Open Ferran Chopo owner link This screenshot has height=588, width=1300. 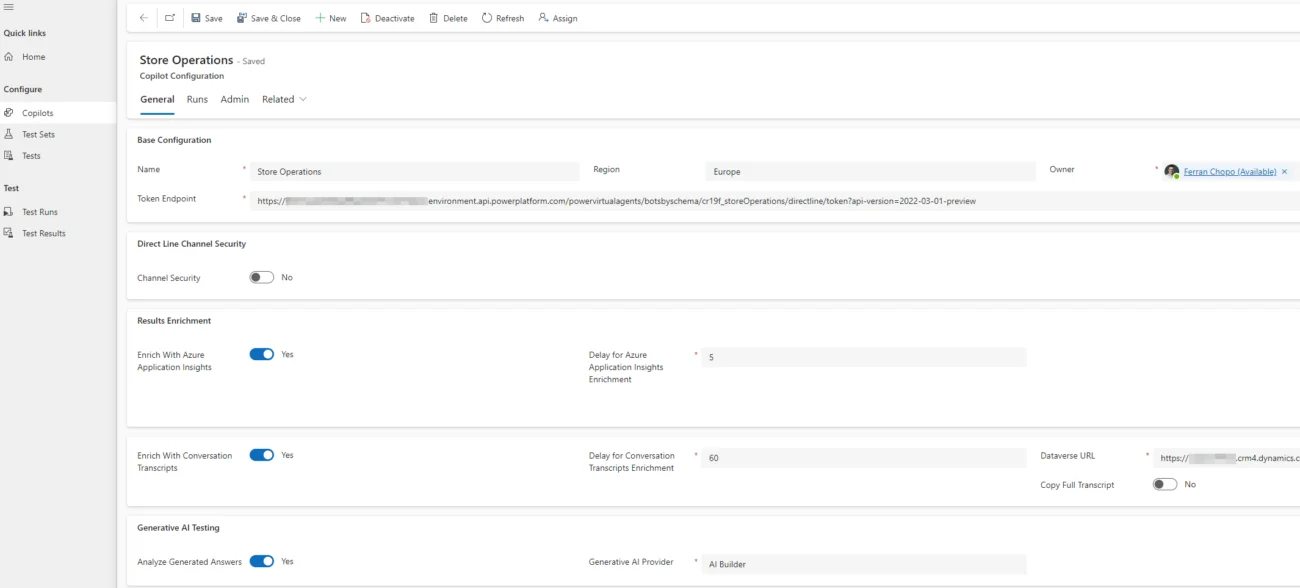click(x=1230, y=172)
